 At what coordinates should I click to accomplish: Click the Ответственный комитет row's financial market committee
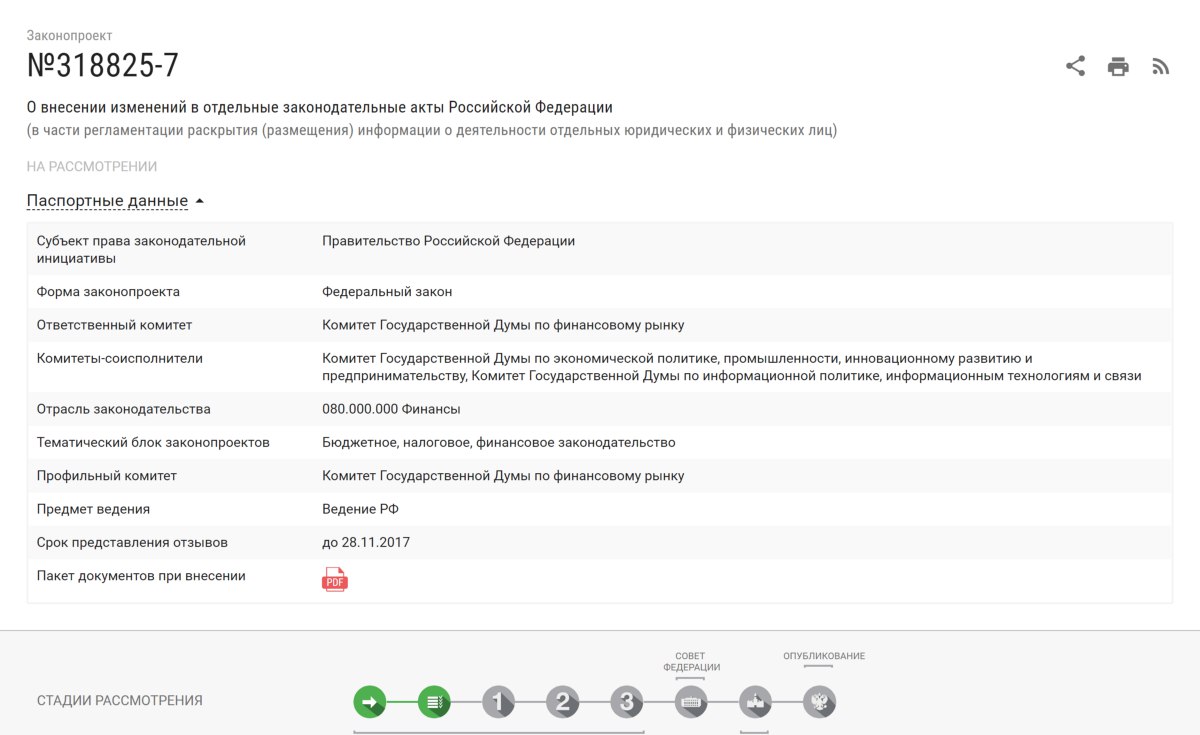(x=503, y=325)
